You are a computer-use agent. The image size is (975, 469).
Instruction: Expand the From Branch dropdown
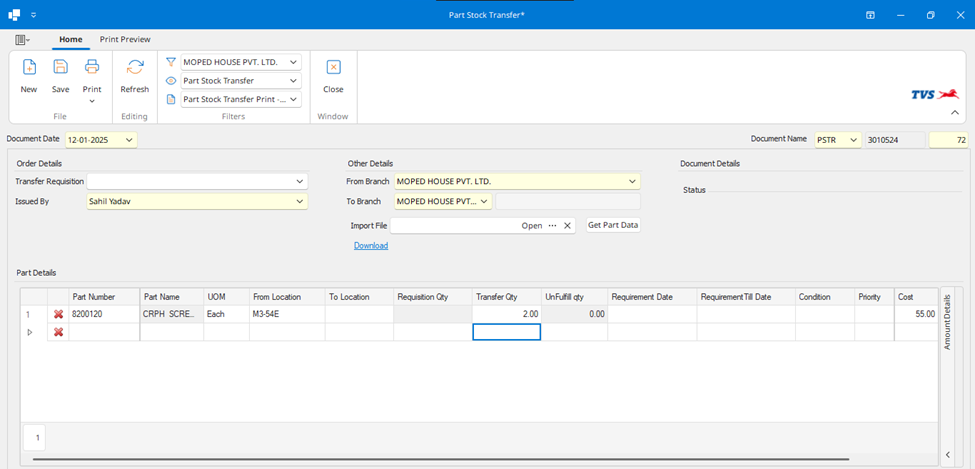tap(631, 182)
